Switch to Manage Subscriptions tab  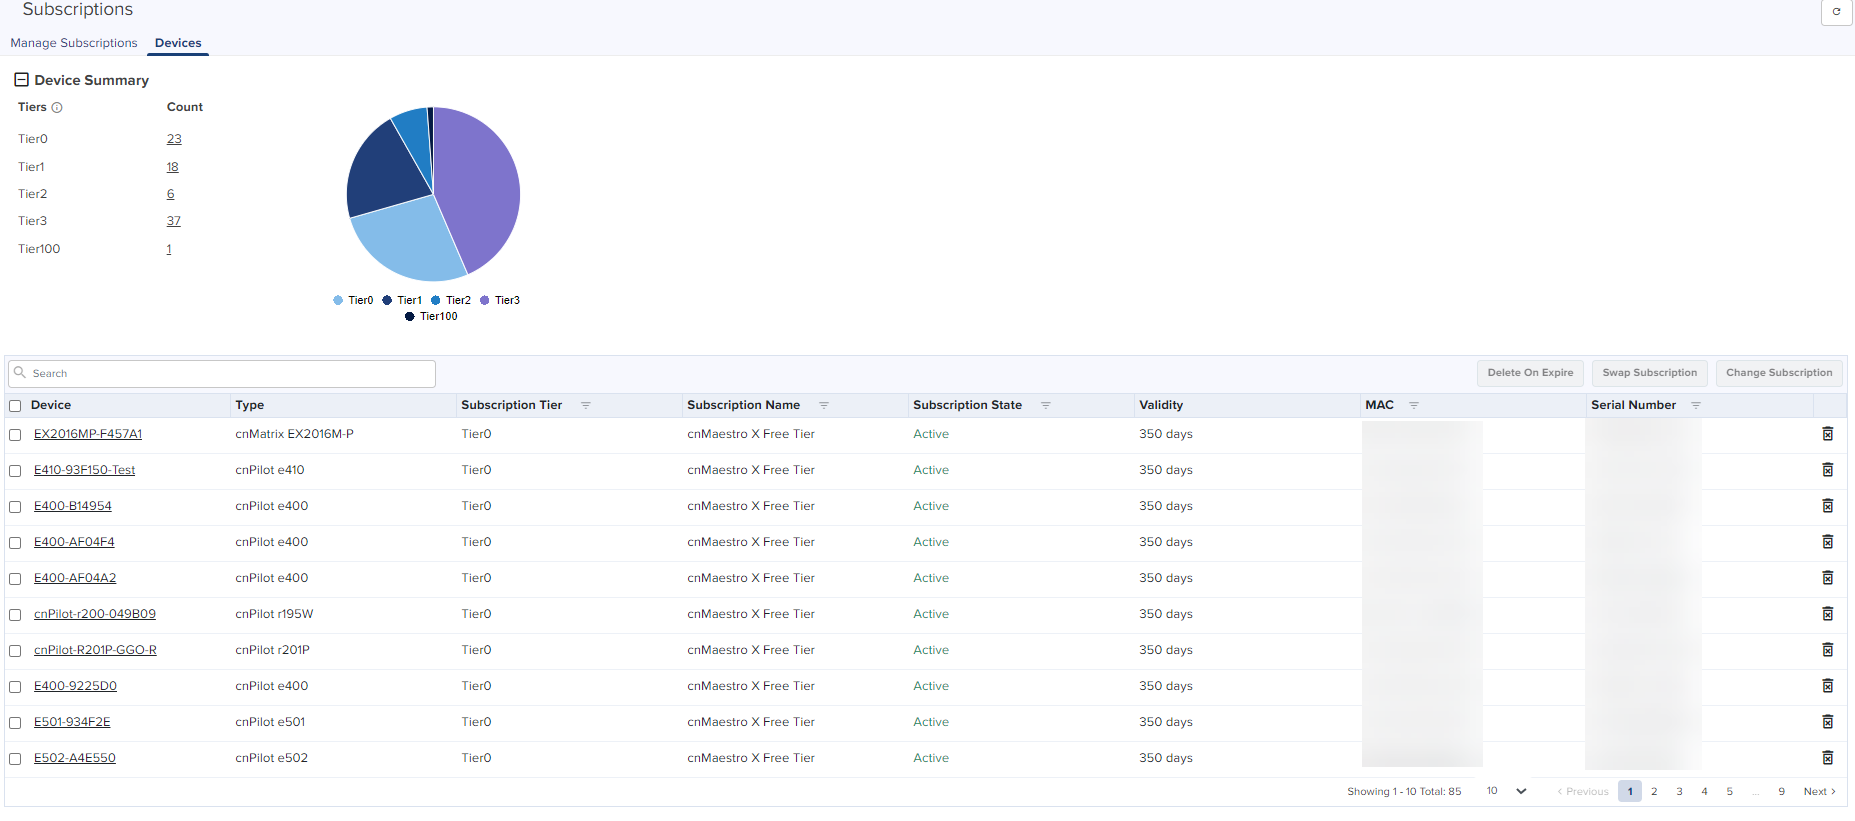[74, 43]
